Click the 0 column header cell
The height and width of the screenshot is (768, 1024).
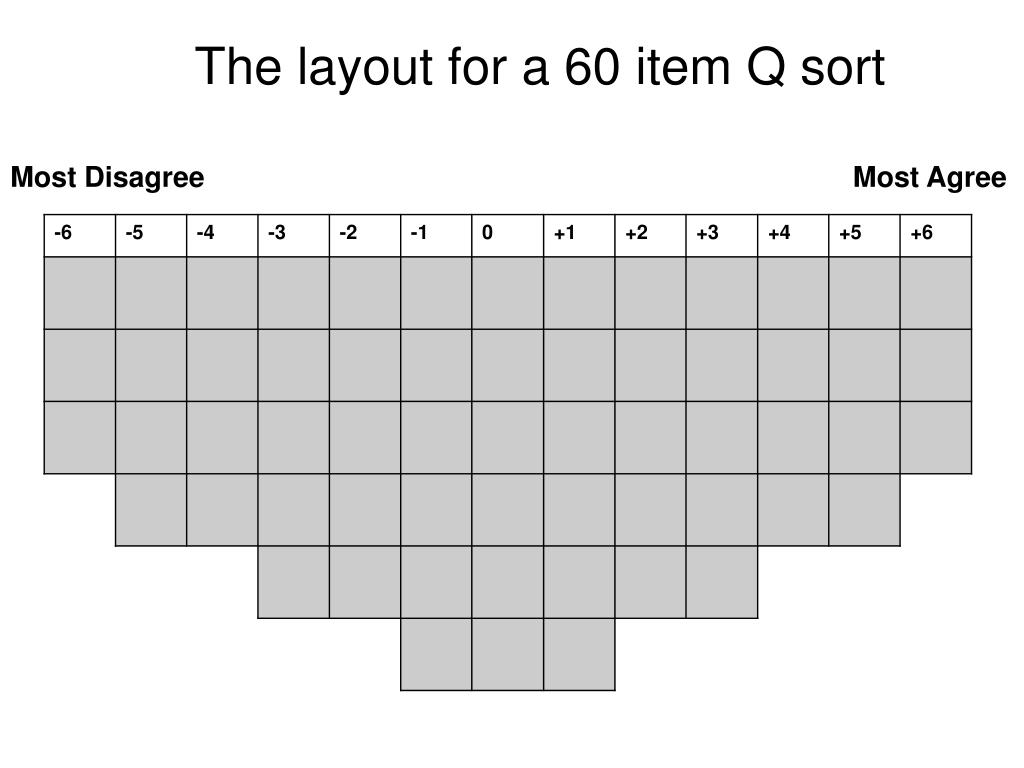point(508,236)
